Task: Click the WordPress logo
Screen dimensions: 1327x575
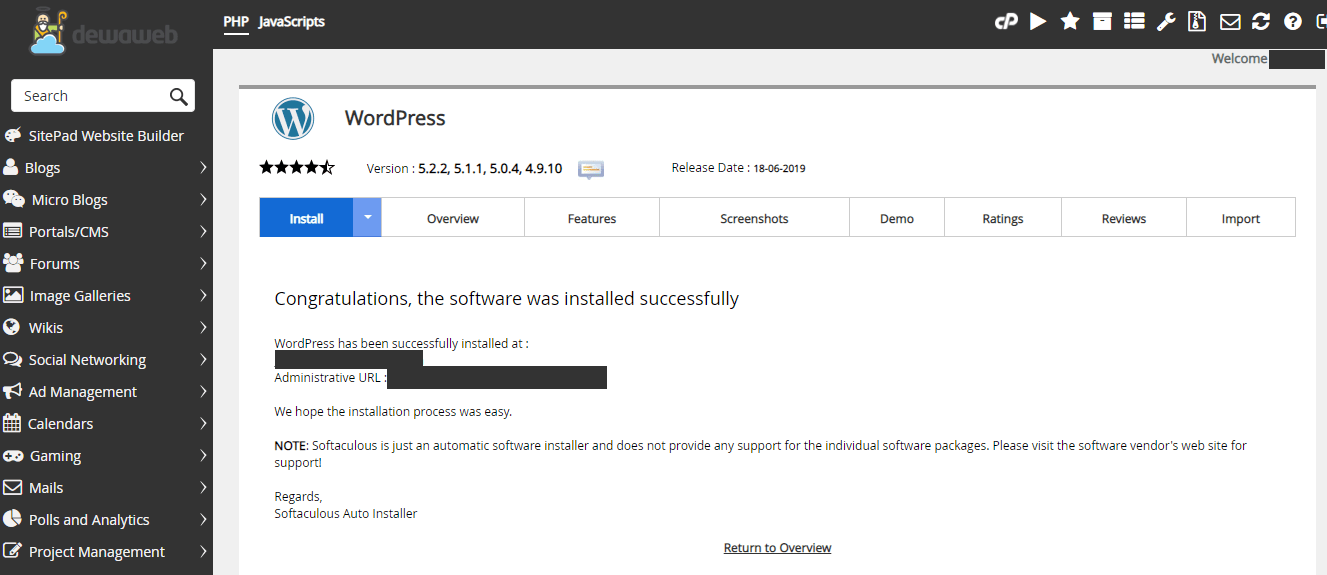Action: click(293, 118)
